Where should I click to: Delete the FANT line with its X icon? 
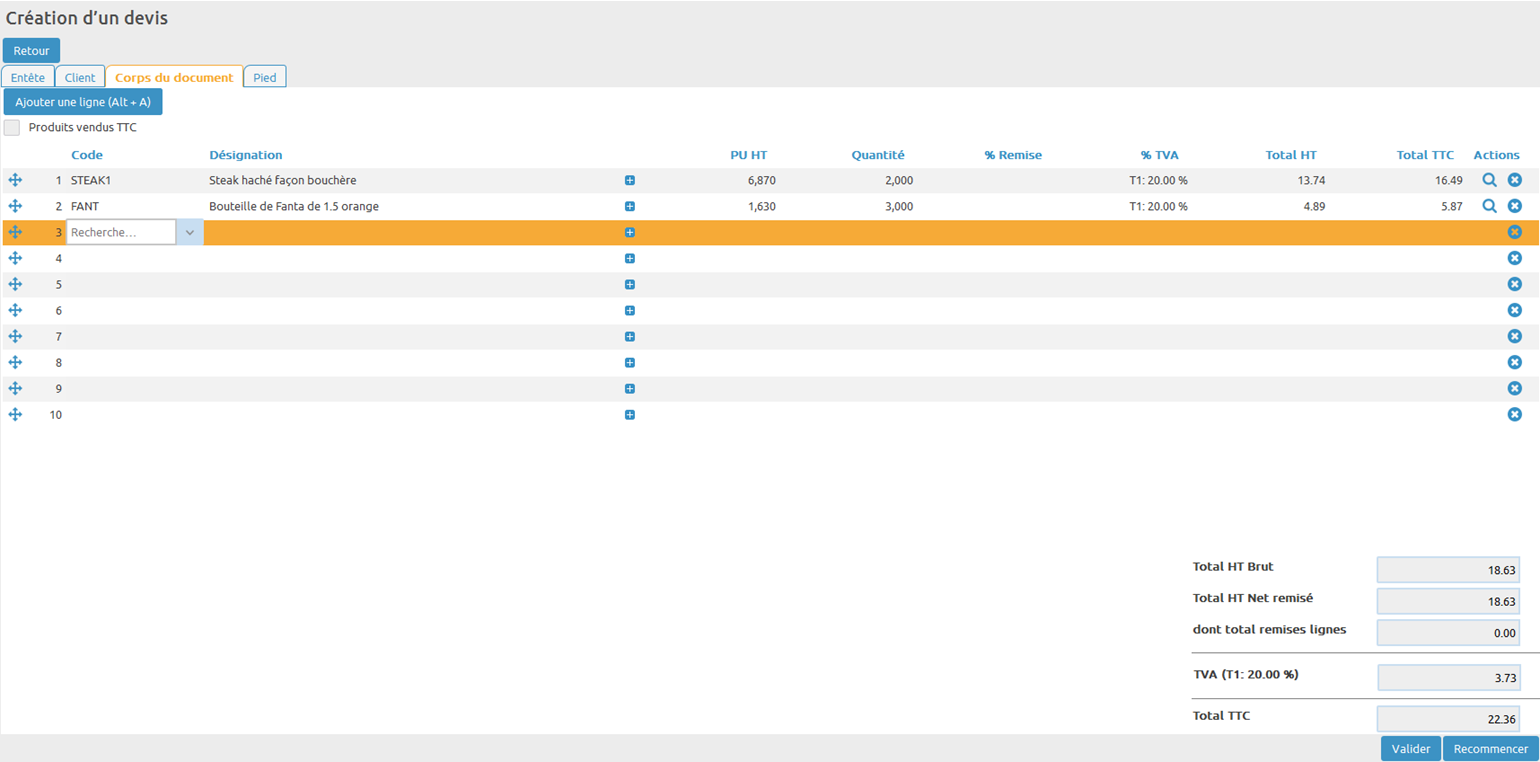pyautogui.click(x=1514, y=206)
